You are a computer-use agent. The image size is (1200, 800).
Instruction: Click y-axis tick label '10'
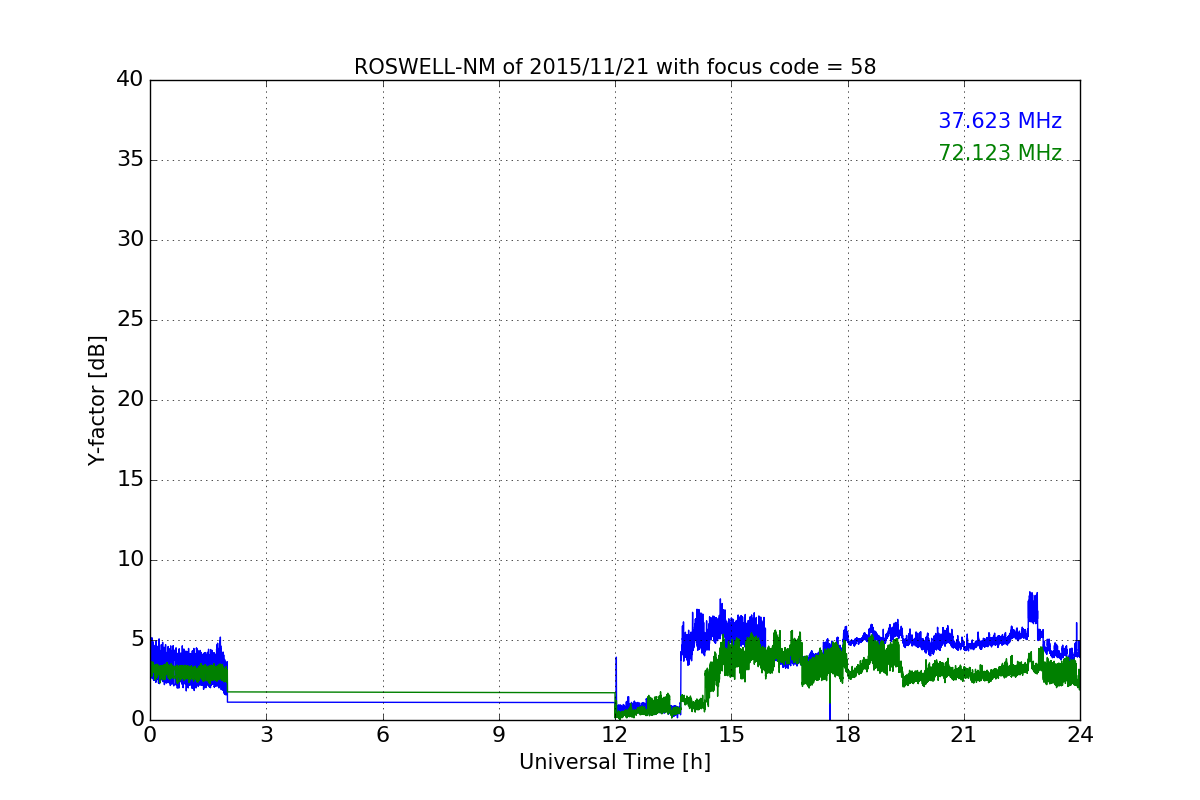(x=130, y=560)
